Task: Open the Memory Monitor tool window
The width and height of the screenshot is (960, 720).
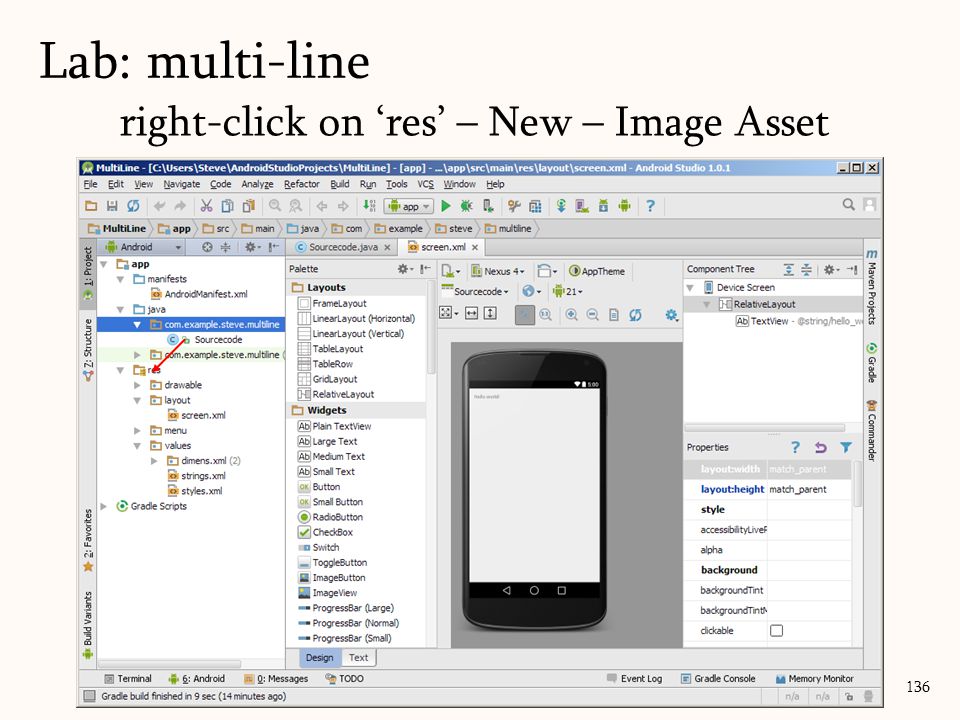Action: (814, 679)
